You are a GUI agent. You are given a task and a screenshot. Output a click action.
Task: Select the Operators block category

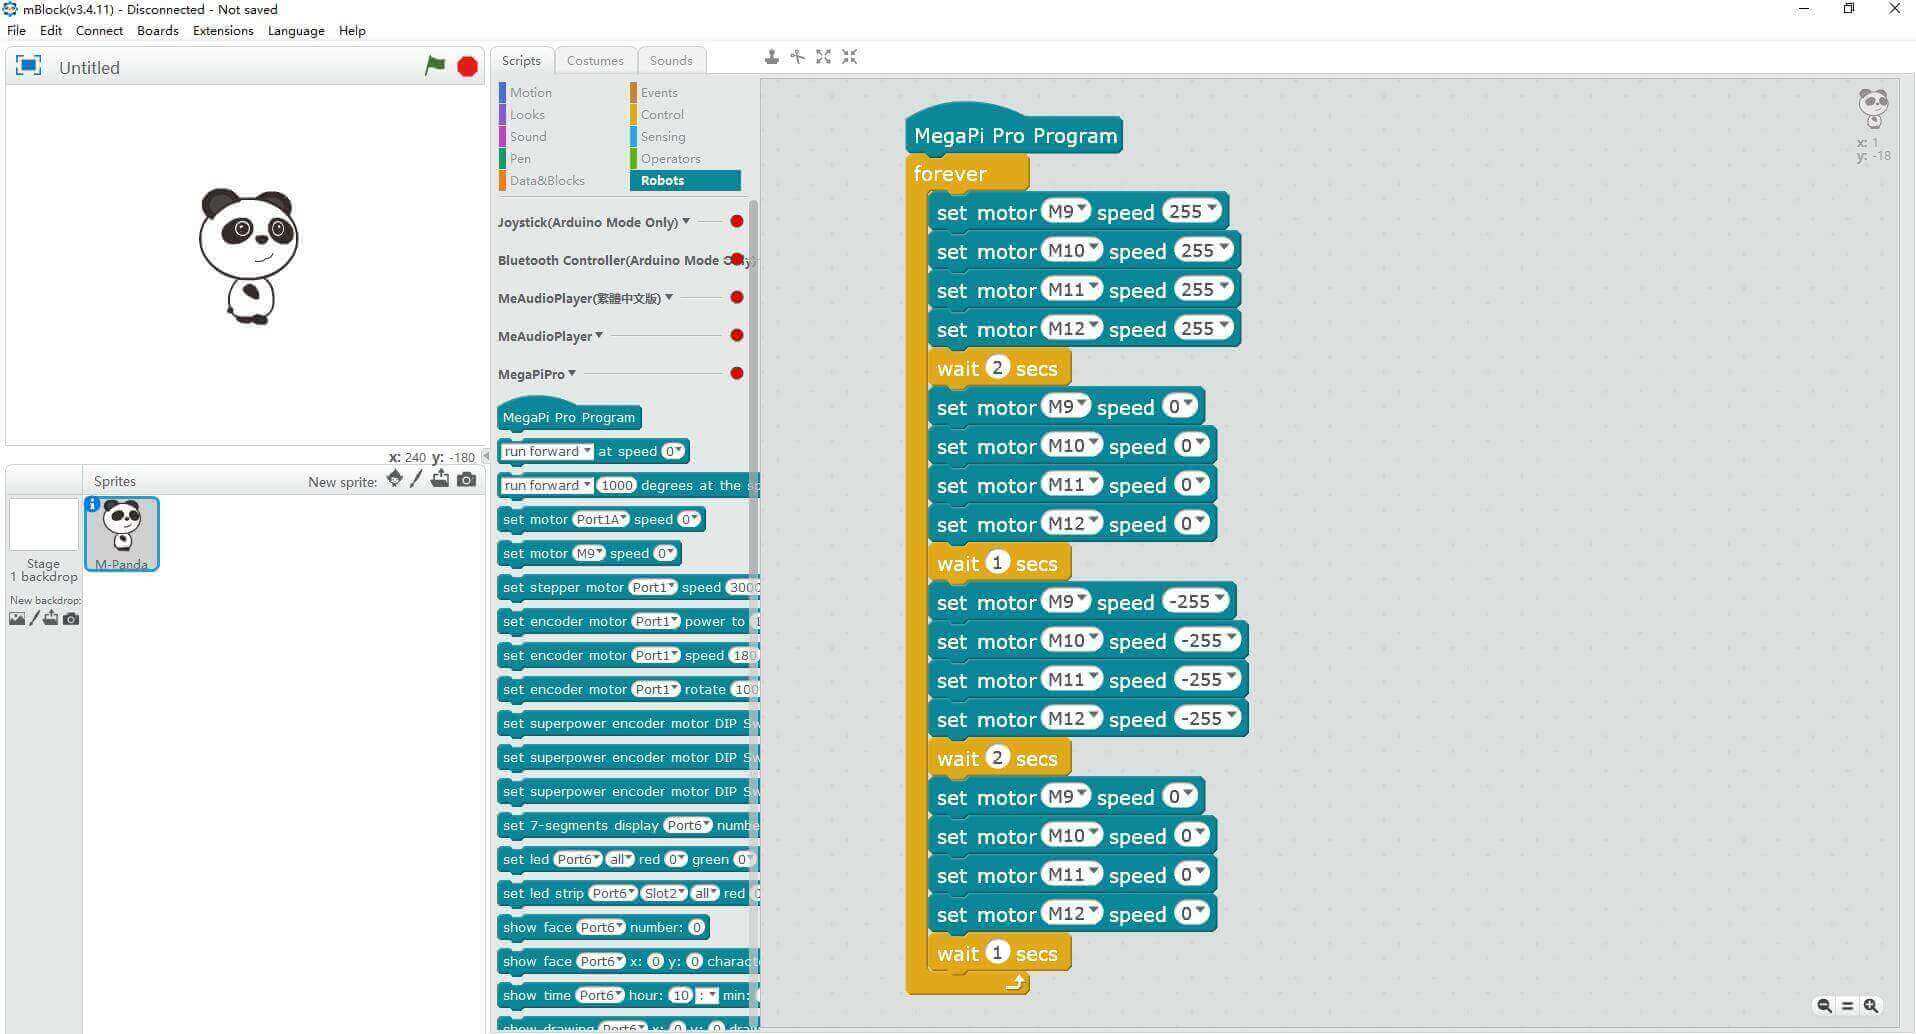click(670, 158)
